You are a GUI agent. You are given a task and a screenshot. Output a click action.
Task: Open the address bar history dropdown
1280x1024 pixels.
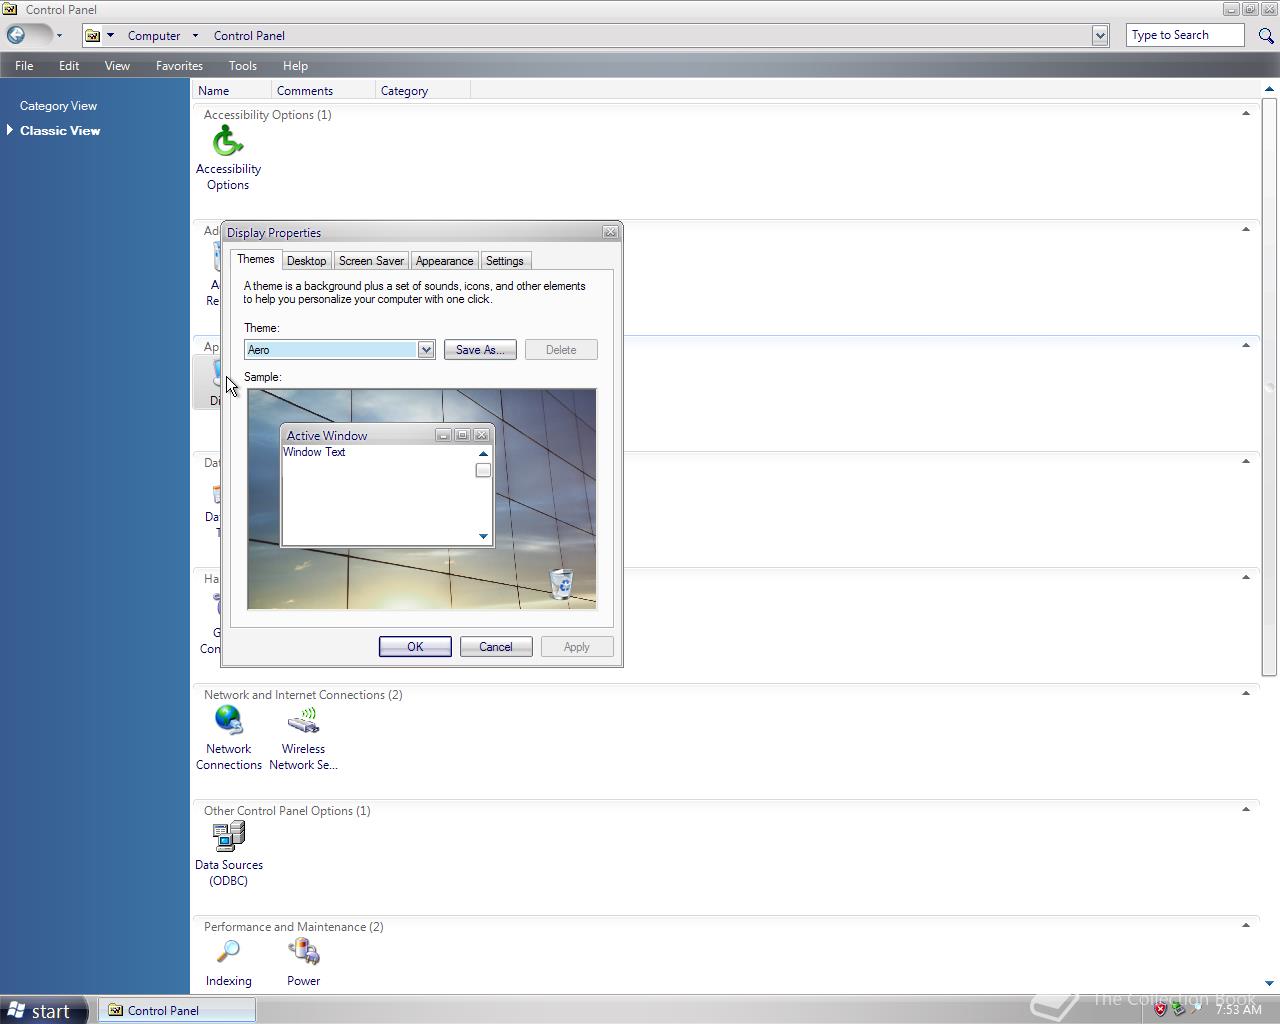click(1100, 35)
